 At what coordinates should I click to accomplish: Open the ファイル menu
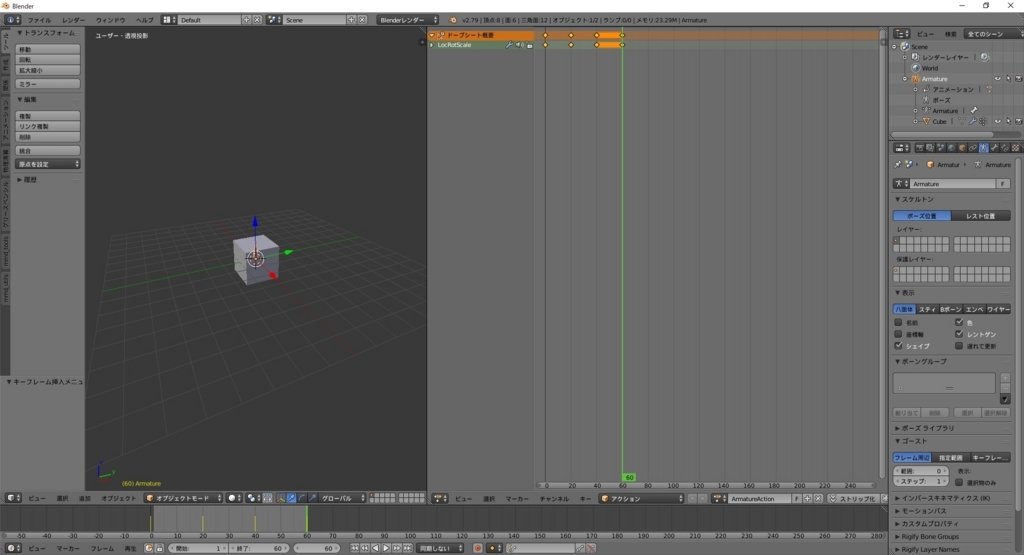pos(39,20)
